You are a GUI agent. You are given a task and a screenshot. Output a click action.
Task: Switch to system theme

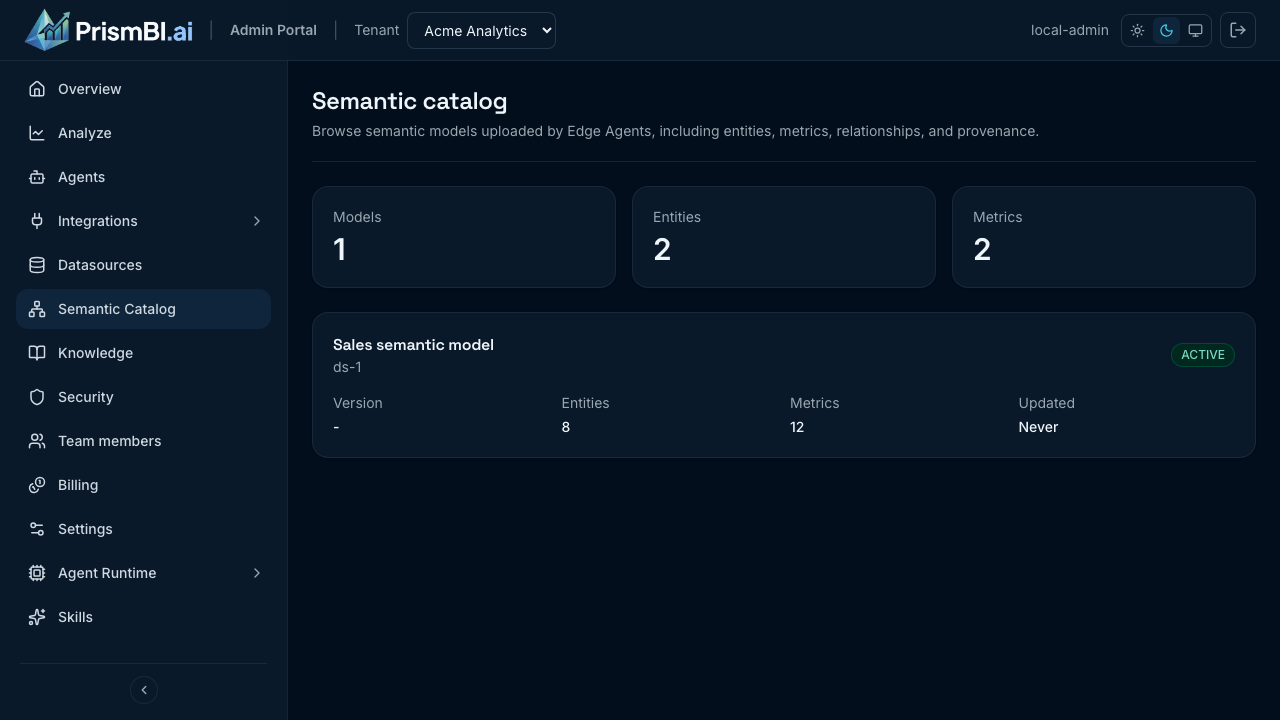click(x=1195, y=31)
